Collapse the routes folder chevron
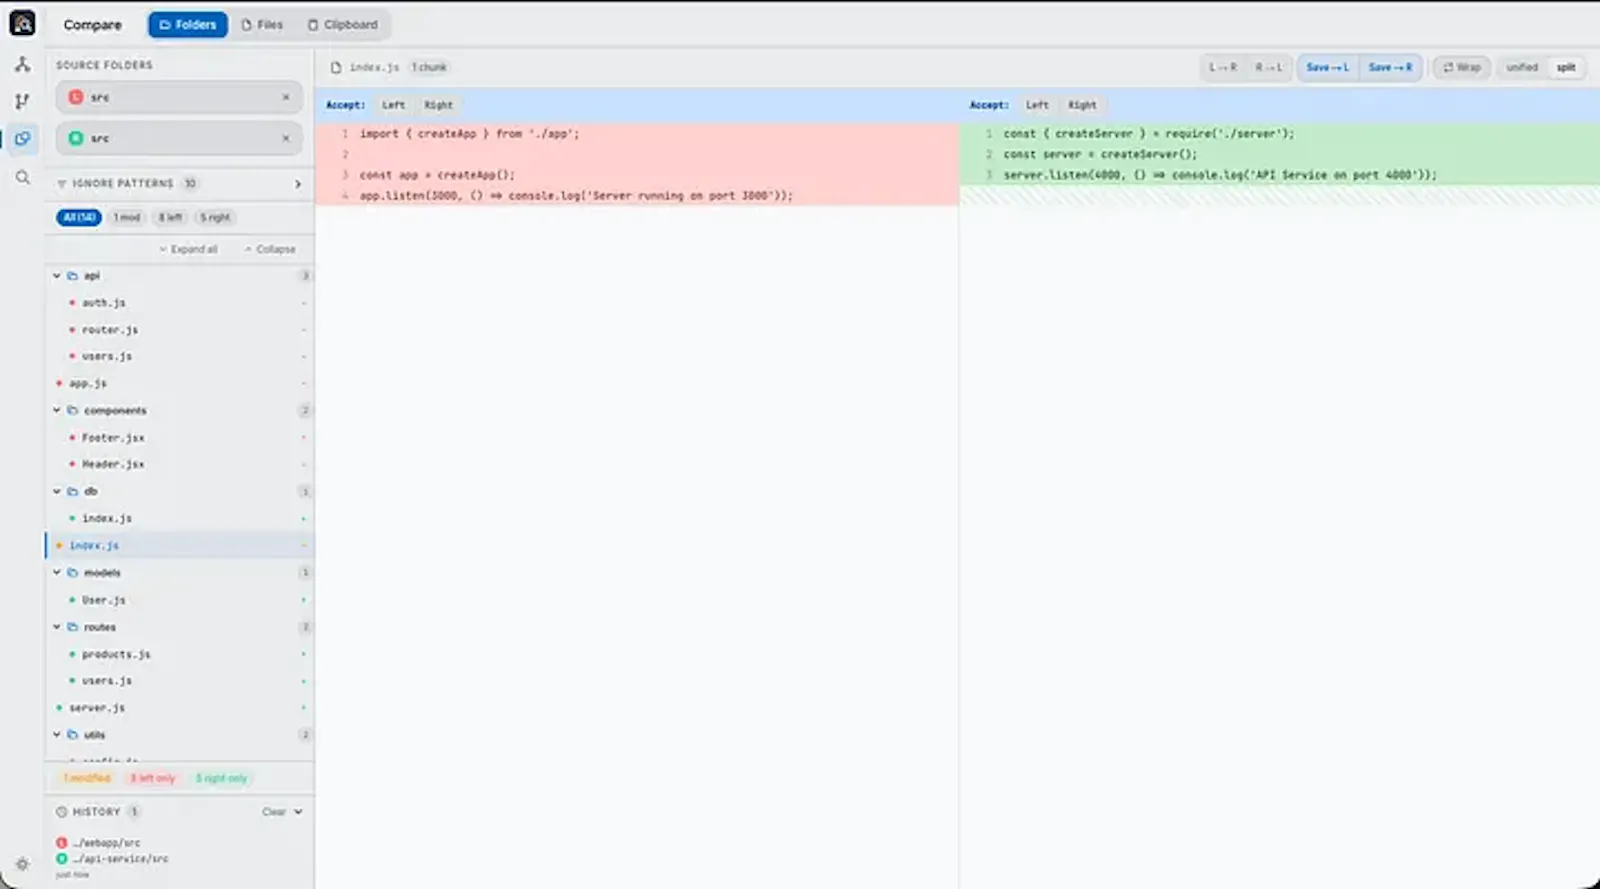 point(57,627)
